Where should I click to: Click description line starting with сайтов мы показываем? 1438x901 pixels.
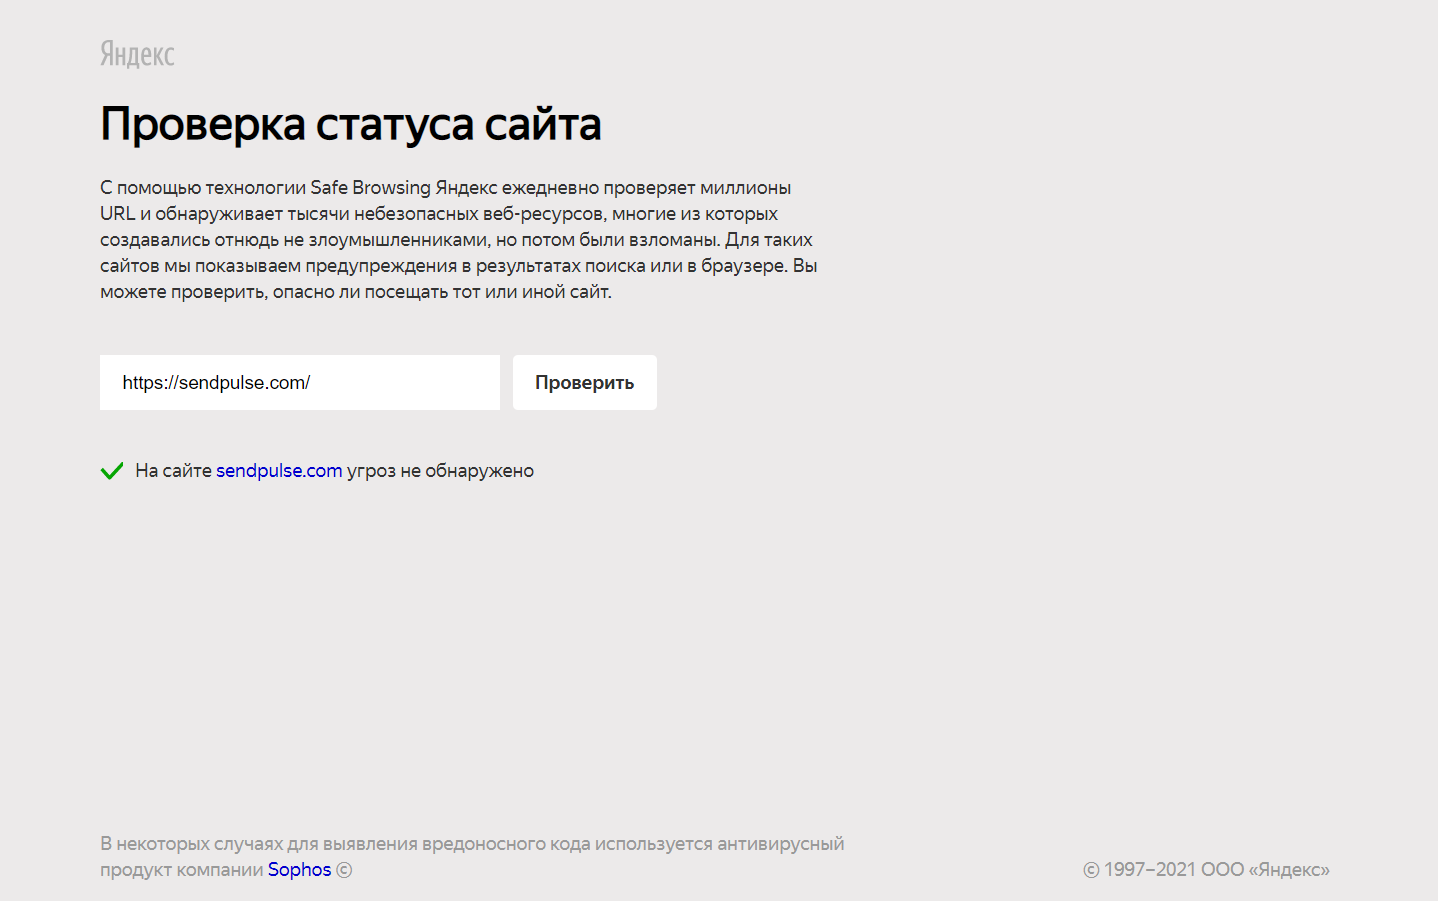[x=458, y=266]
